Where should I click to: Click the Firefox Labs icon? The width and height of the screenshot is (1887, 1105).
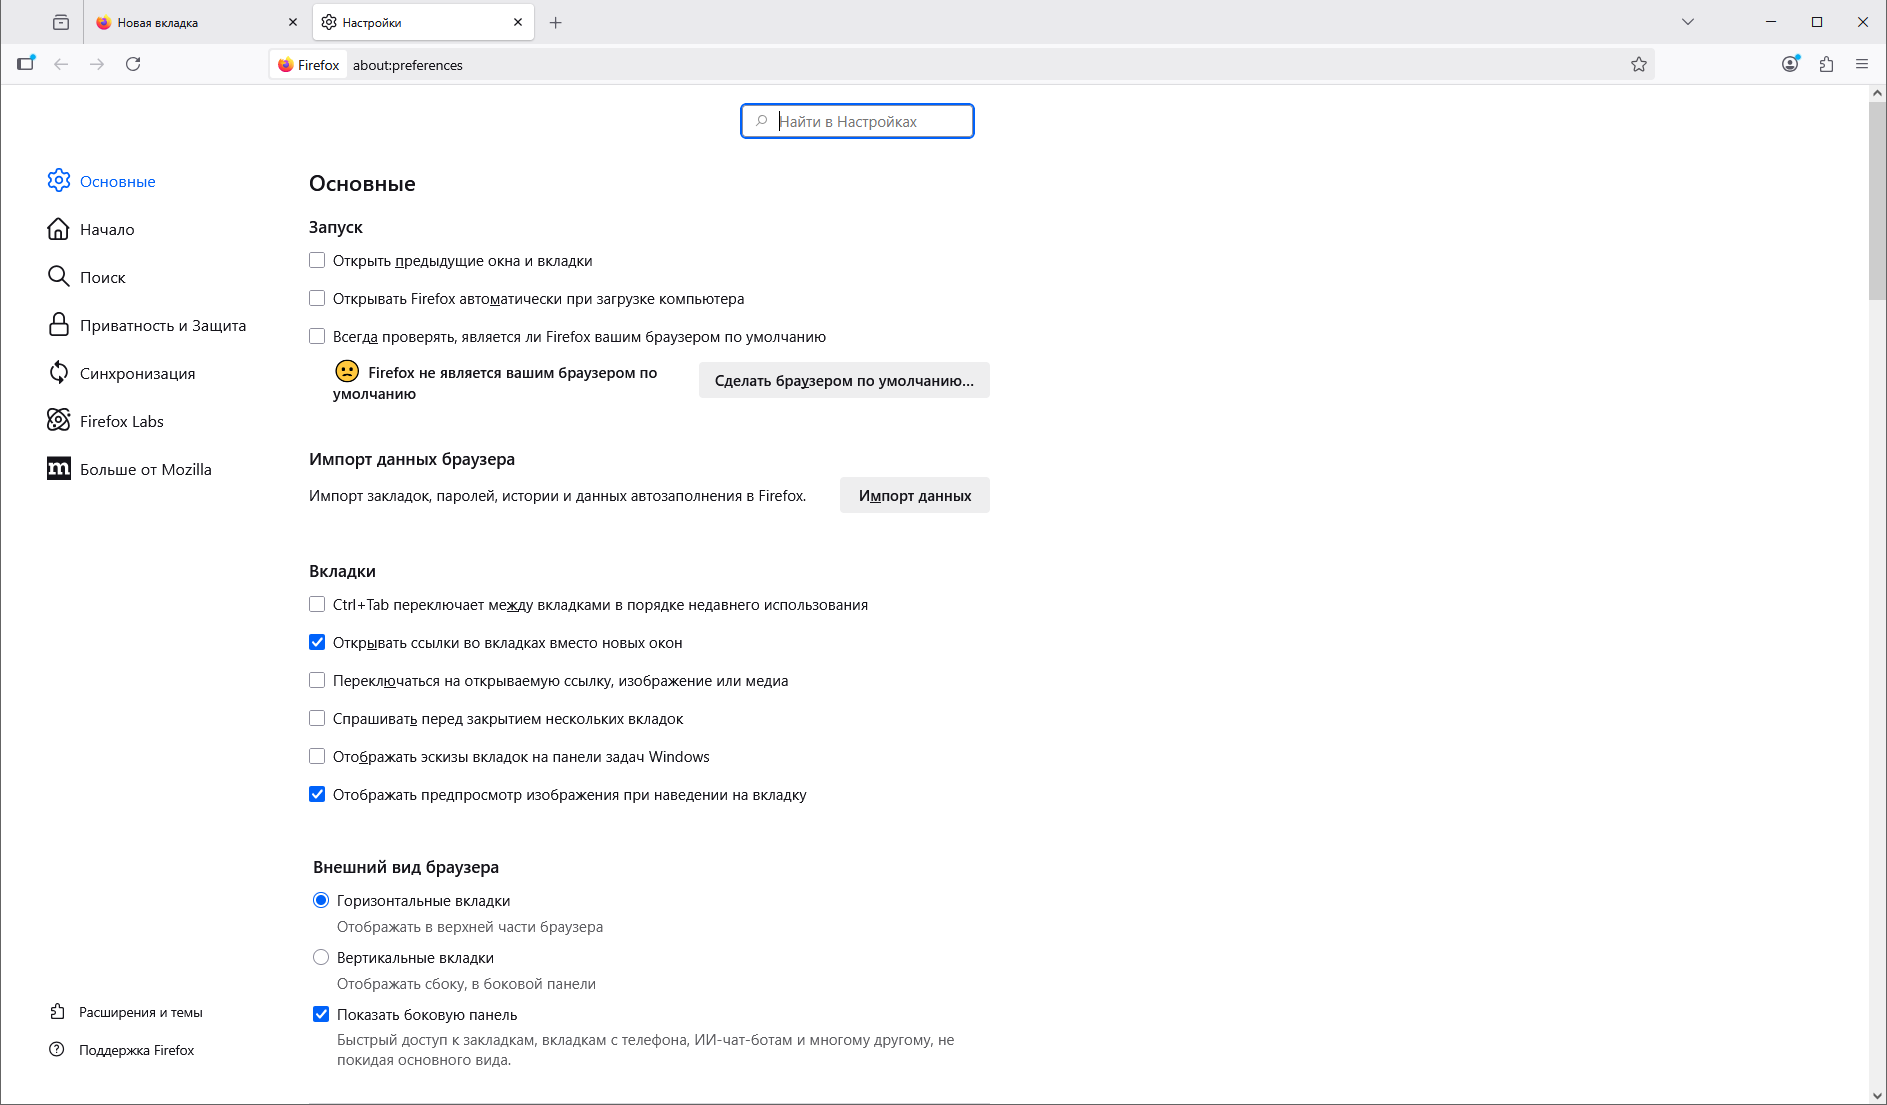tap(59, 420)
